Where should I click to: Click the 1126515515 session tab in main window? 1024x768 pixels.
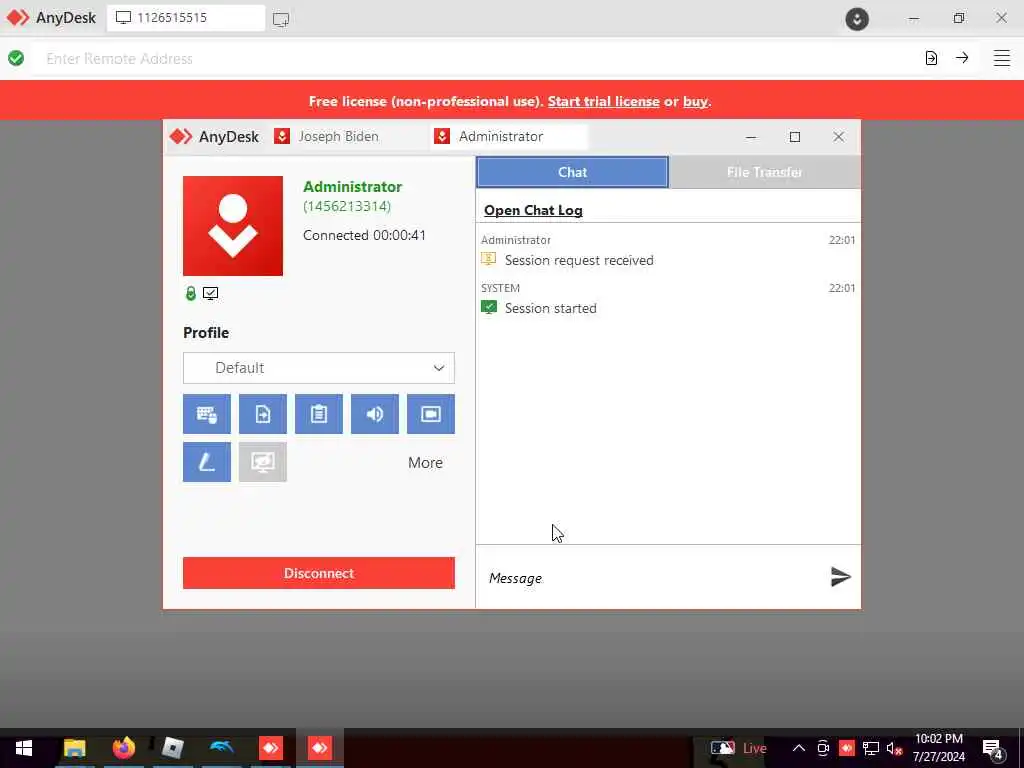tap(186, 18)
